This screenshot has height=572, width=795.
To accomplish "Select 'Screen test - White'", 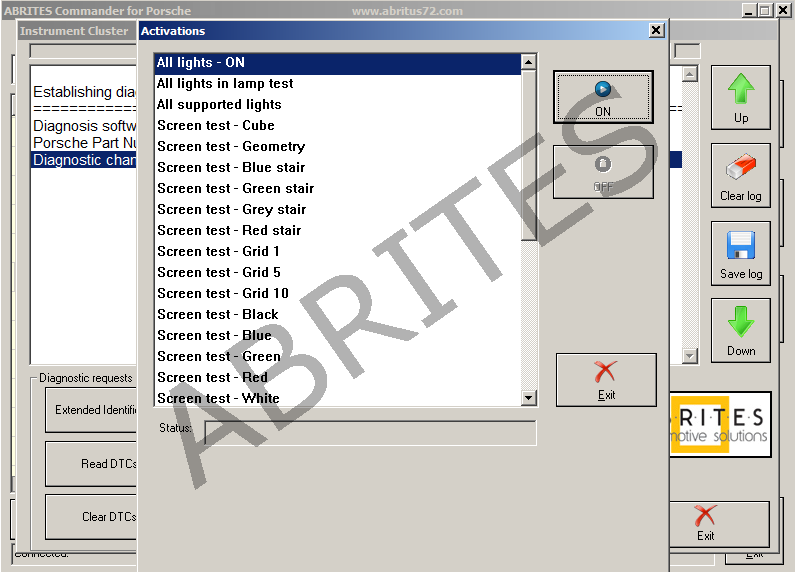I will [x=338, y=398].
